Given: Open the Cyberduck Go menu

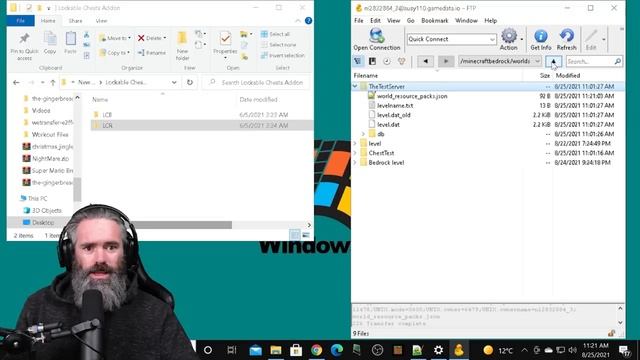Looking at the screenshot, I should [410, 20].
